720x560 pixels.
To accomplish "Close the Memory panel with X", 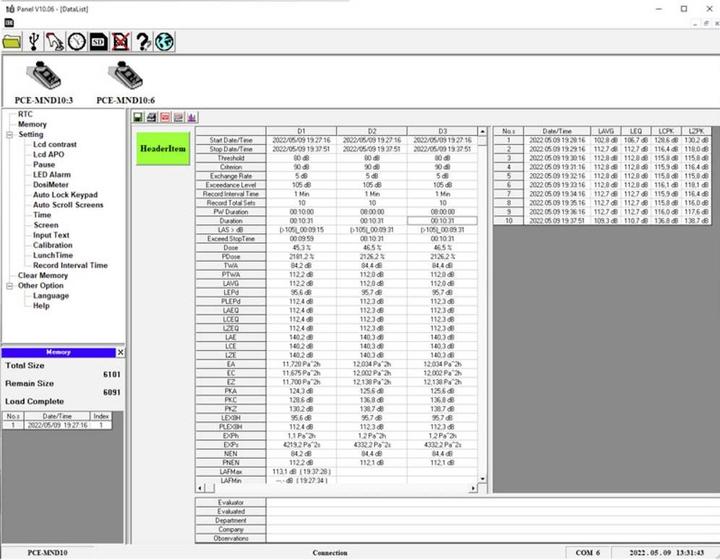I will click(x=120, y=352).
